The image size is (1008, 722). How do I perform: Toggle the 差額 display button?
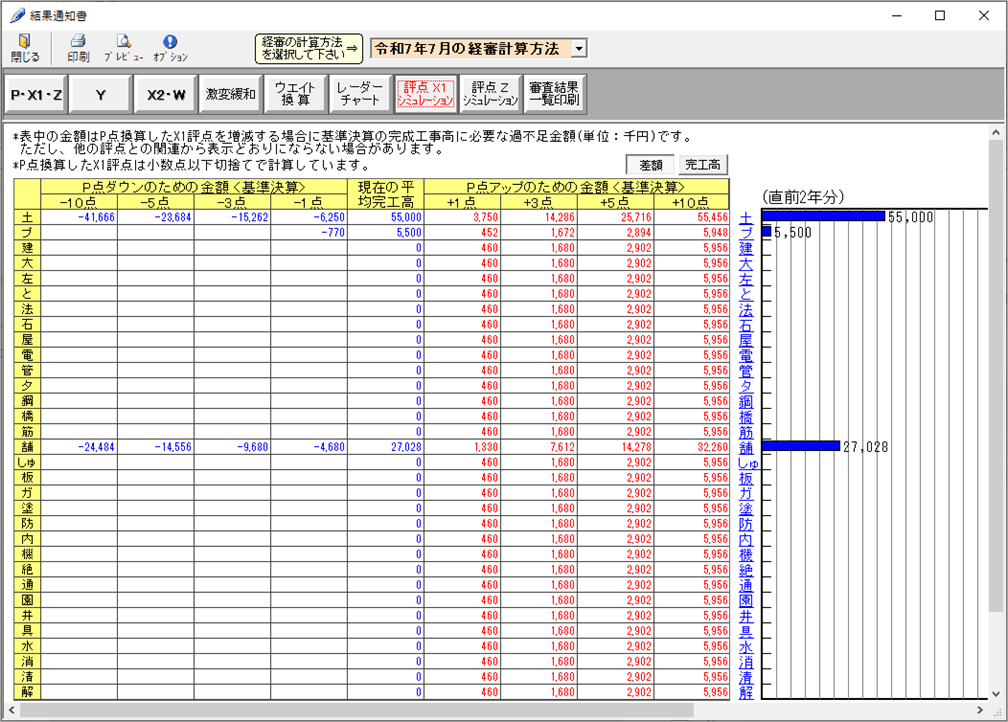[x=651, y=165]
